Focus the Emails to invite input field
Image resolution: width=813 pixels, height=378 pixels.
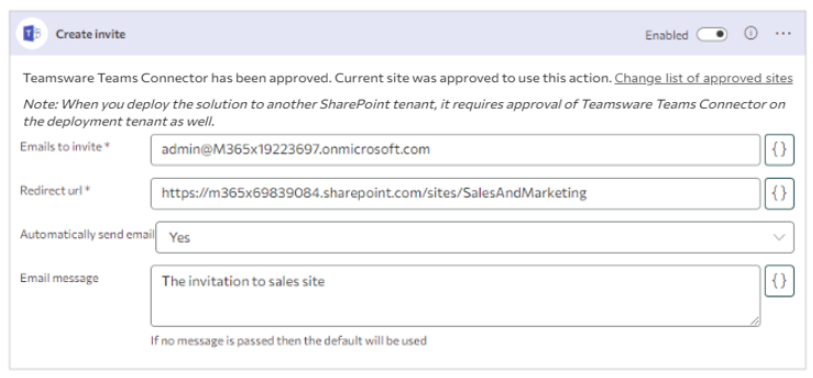coord(456,150)
